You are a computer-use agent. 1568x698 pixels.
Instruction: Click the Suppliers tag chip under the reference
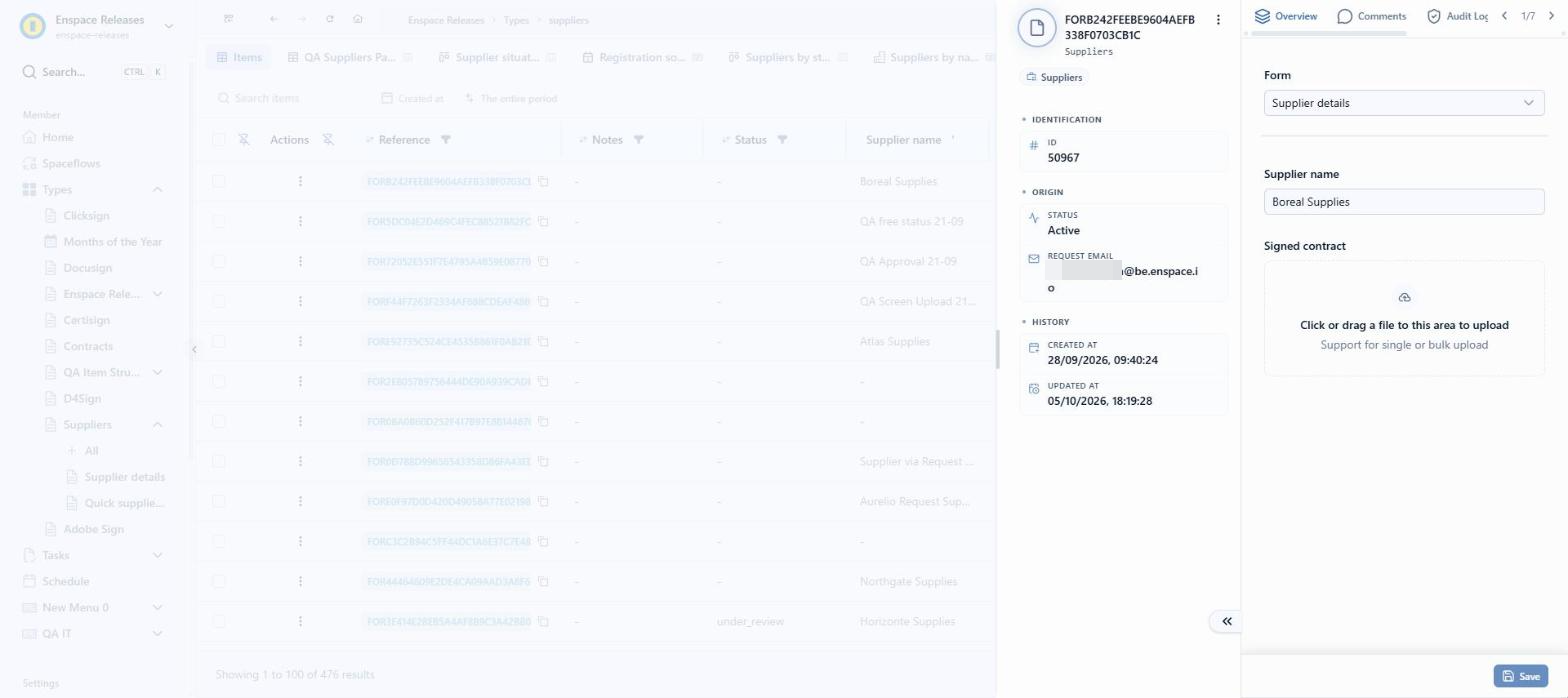(x=1053, y=77)
